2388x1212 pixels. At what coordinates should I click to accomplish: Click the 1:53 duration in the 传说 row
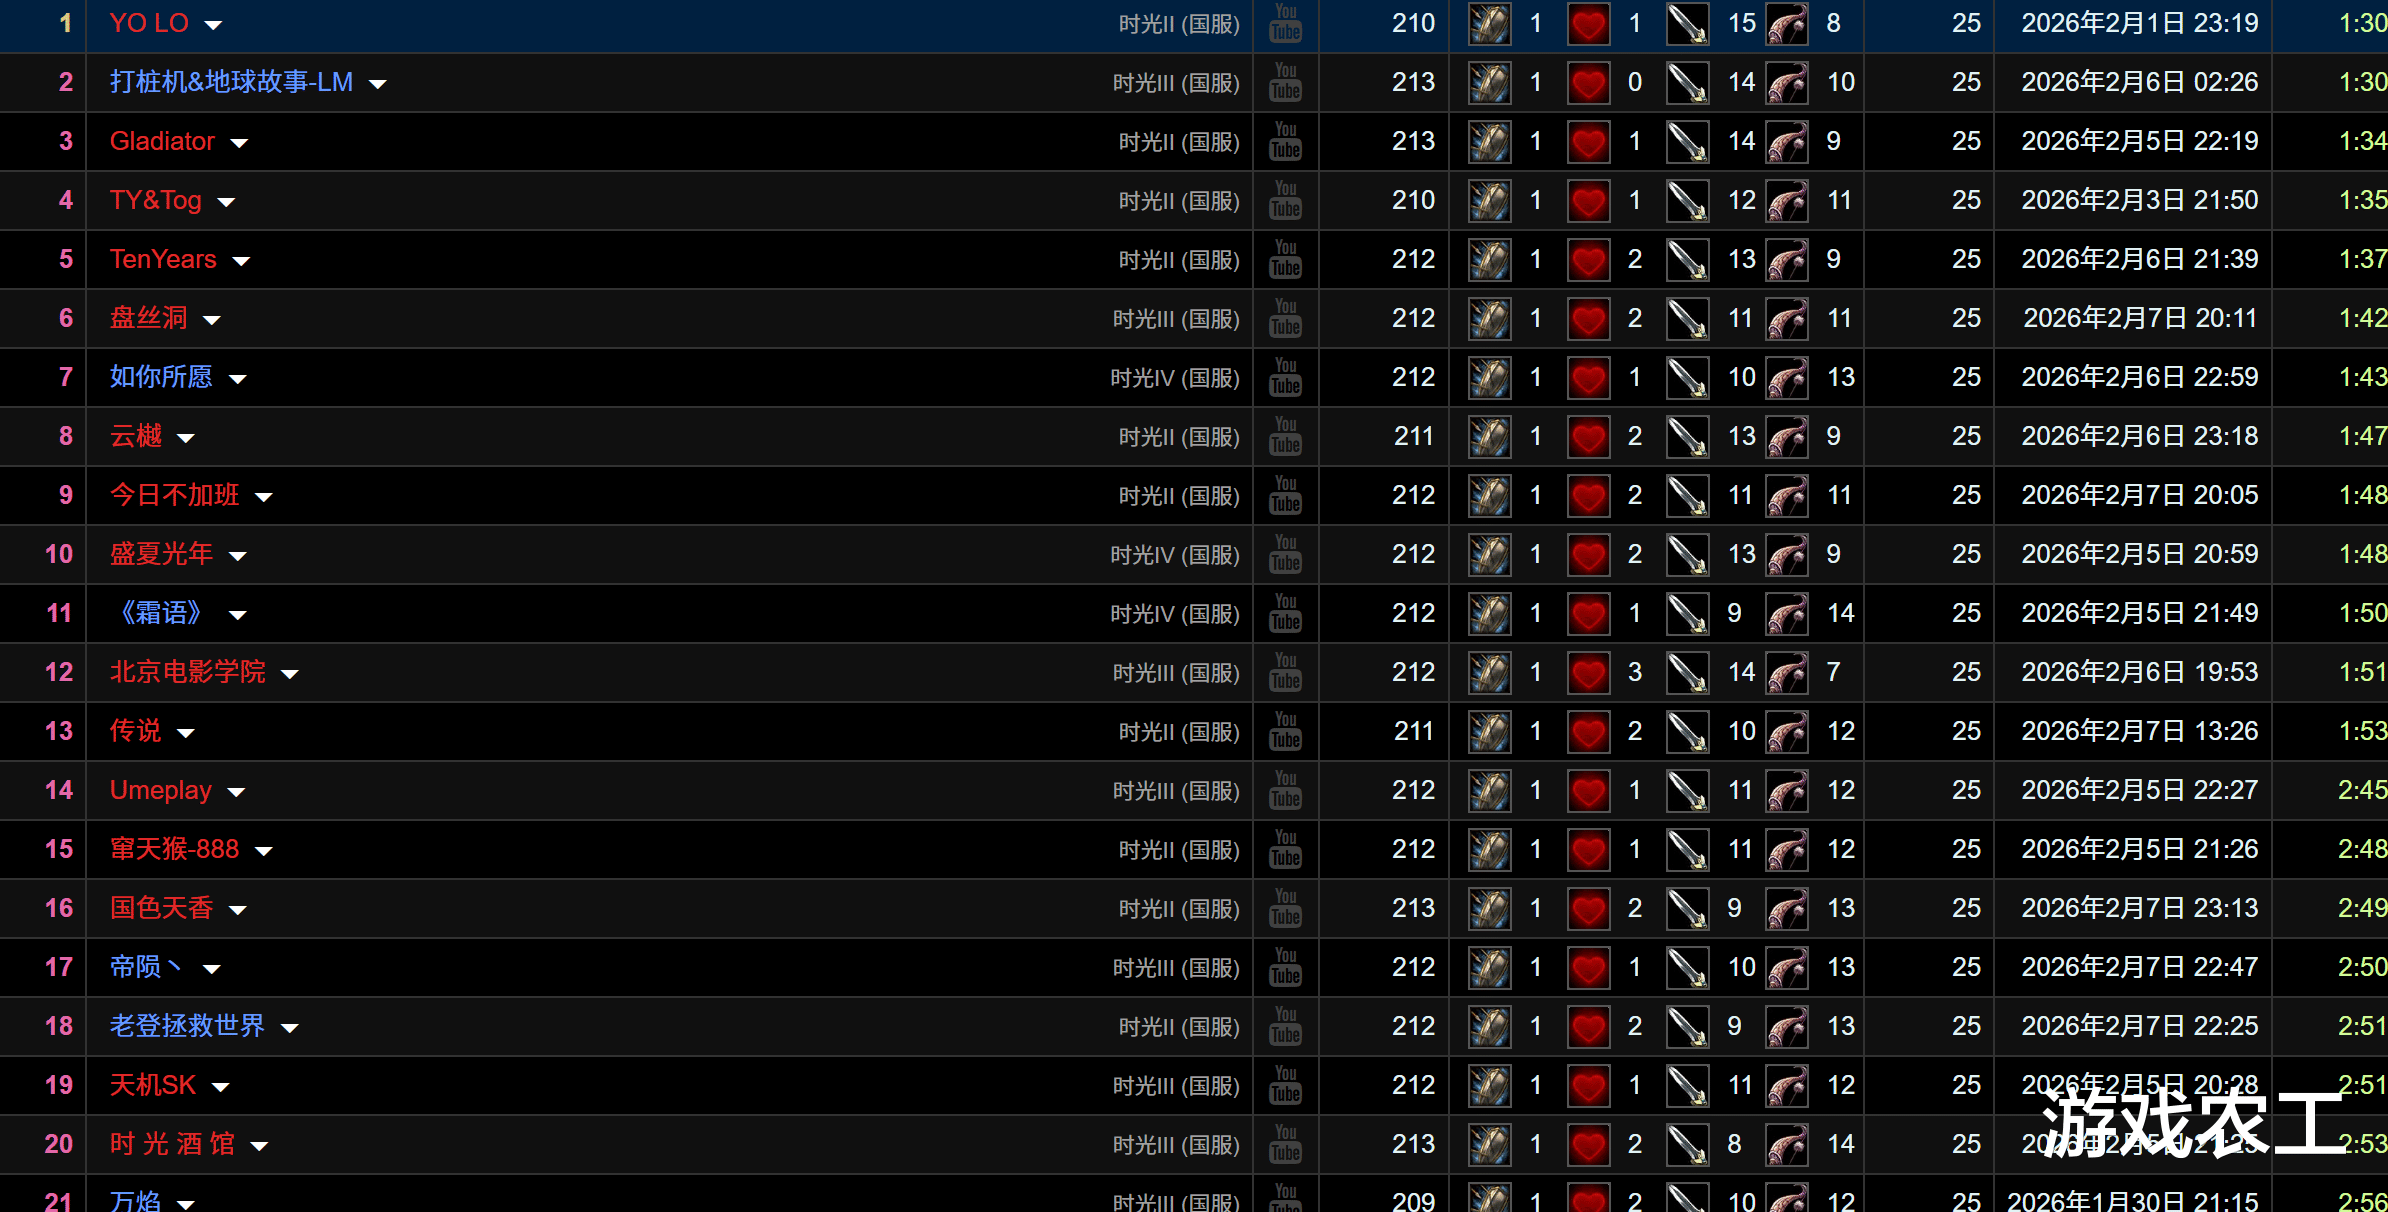[x=2362, y=731]
